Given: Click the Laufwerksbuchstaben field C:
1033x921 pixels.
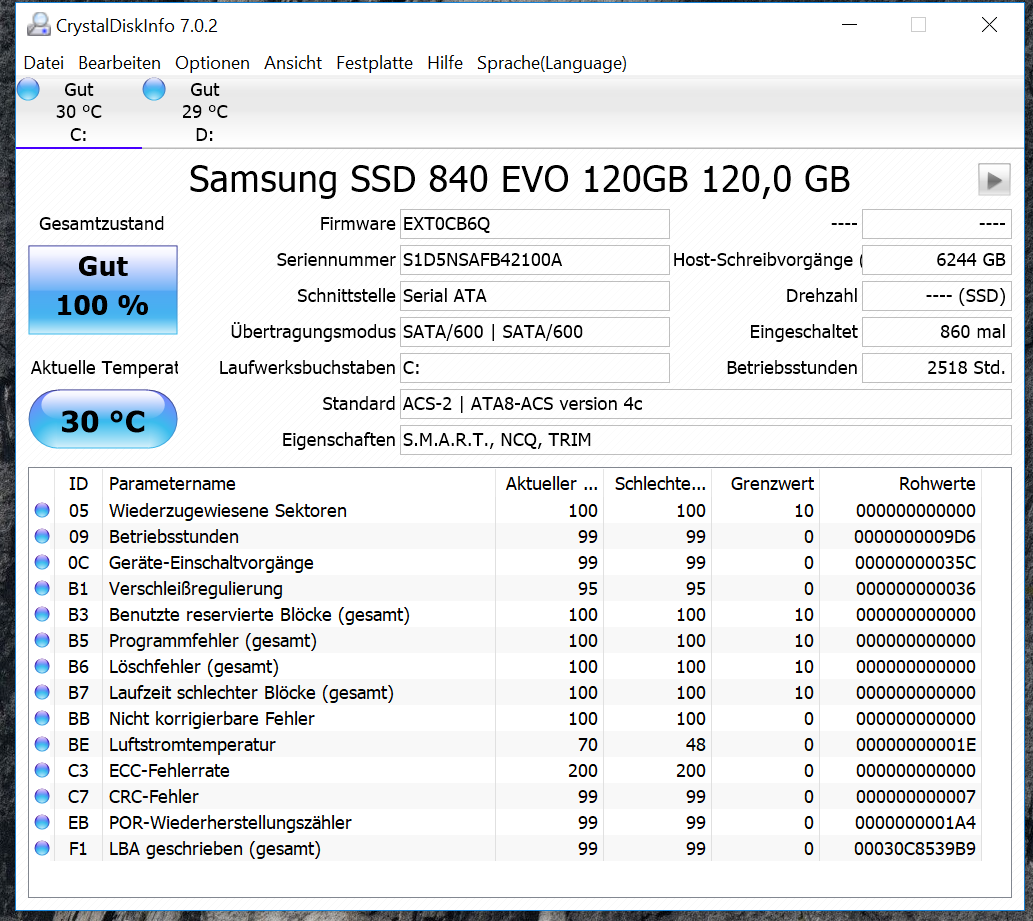Looking at the screenshot, I should pyautogui.click(x=534, y=368).
